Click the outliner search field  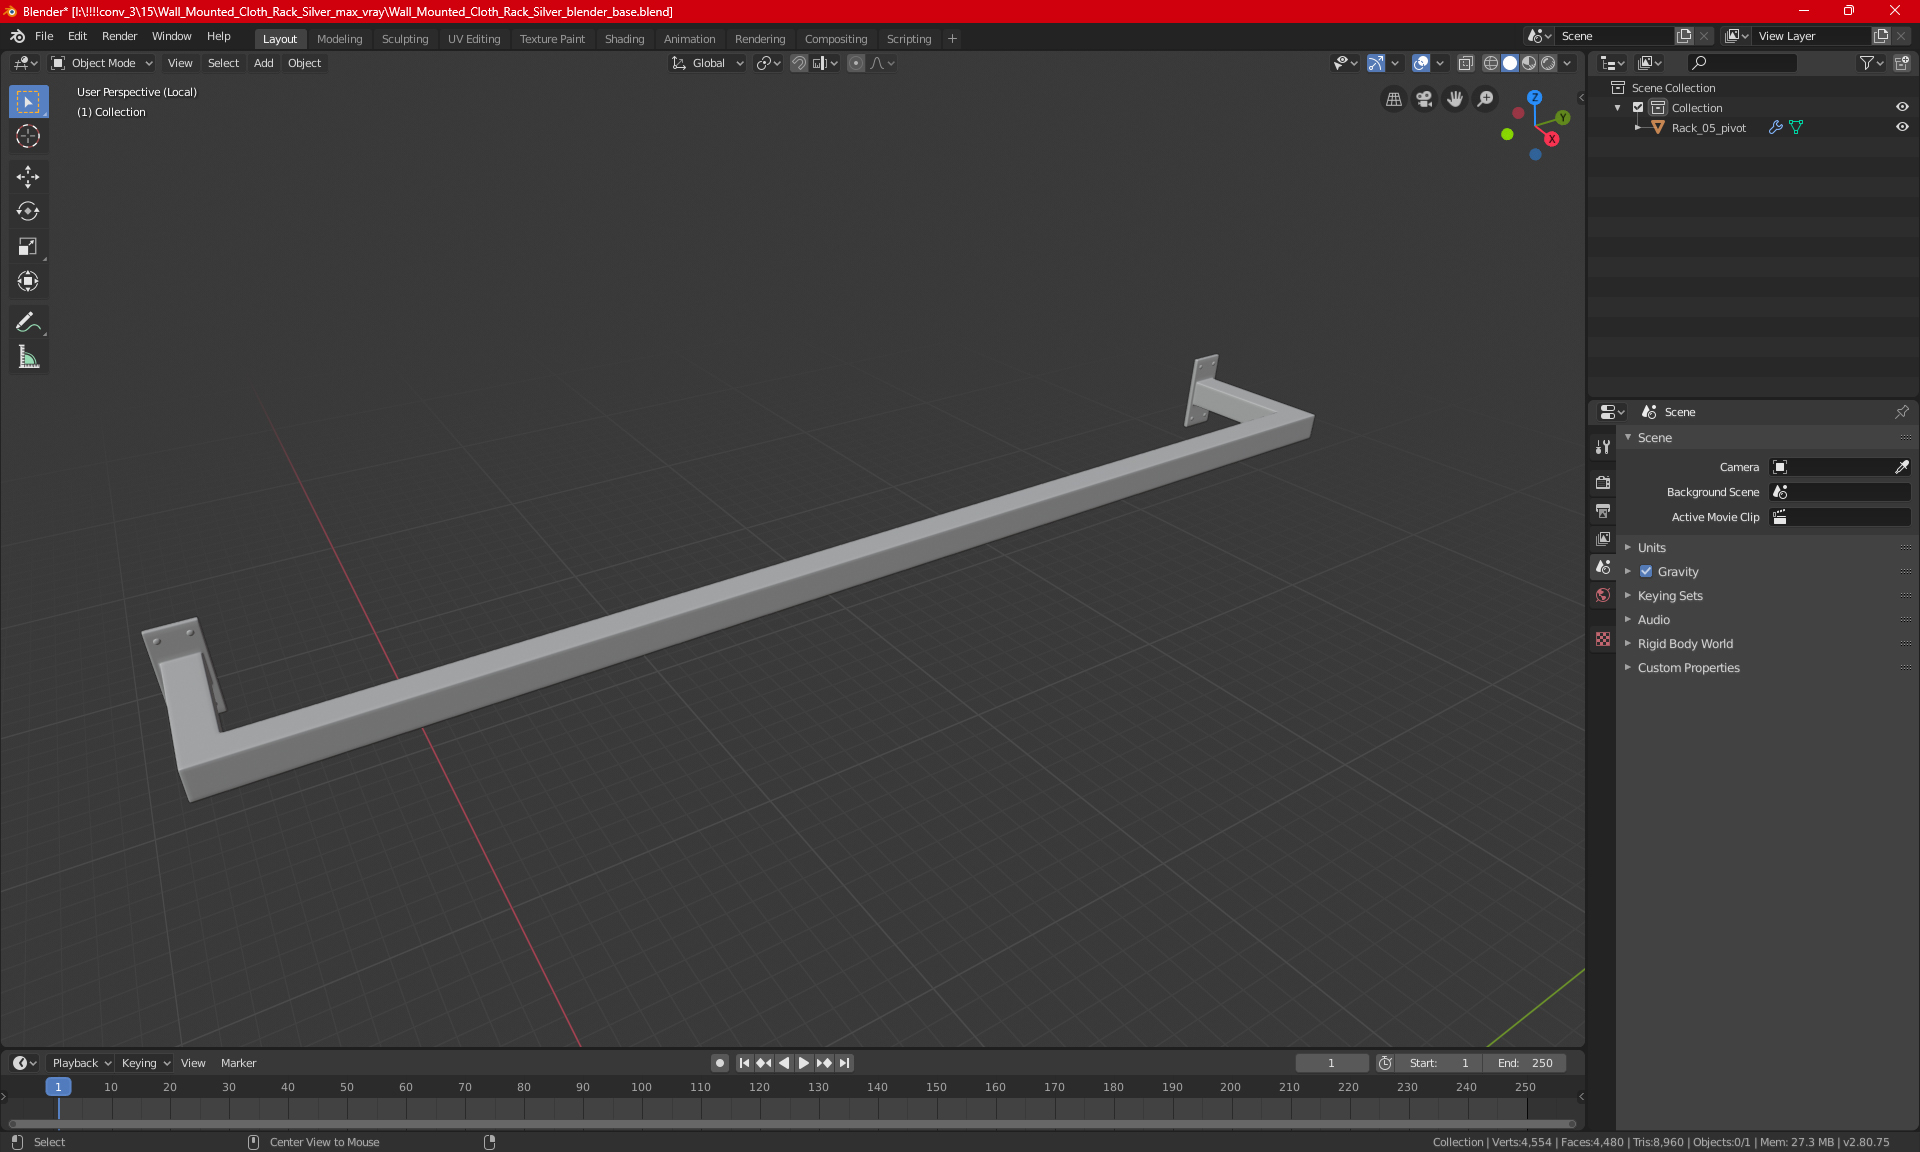click(x=1741, y=63)
